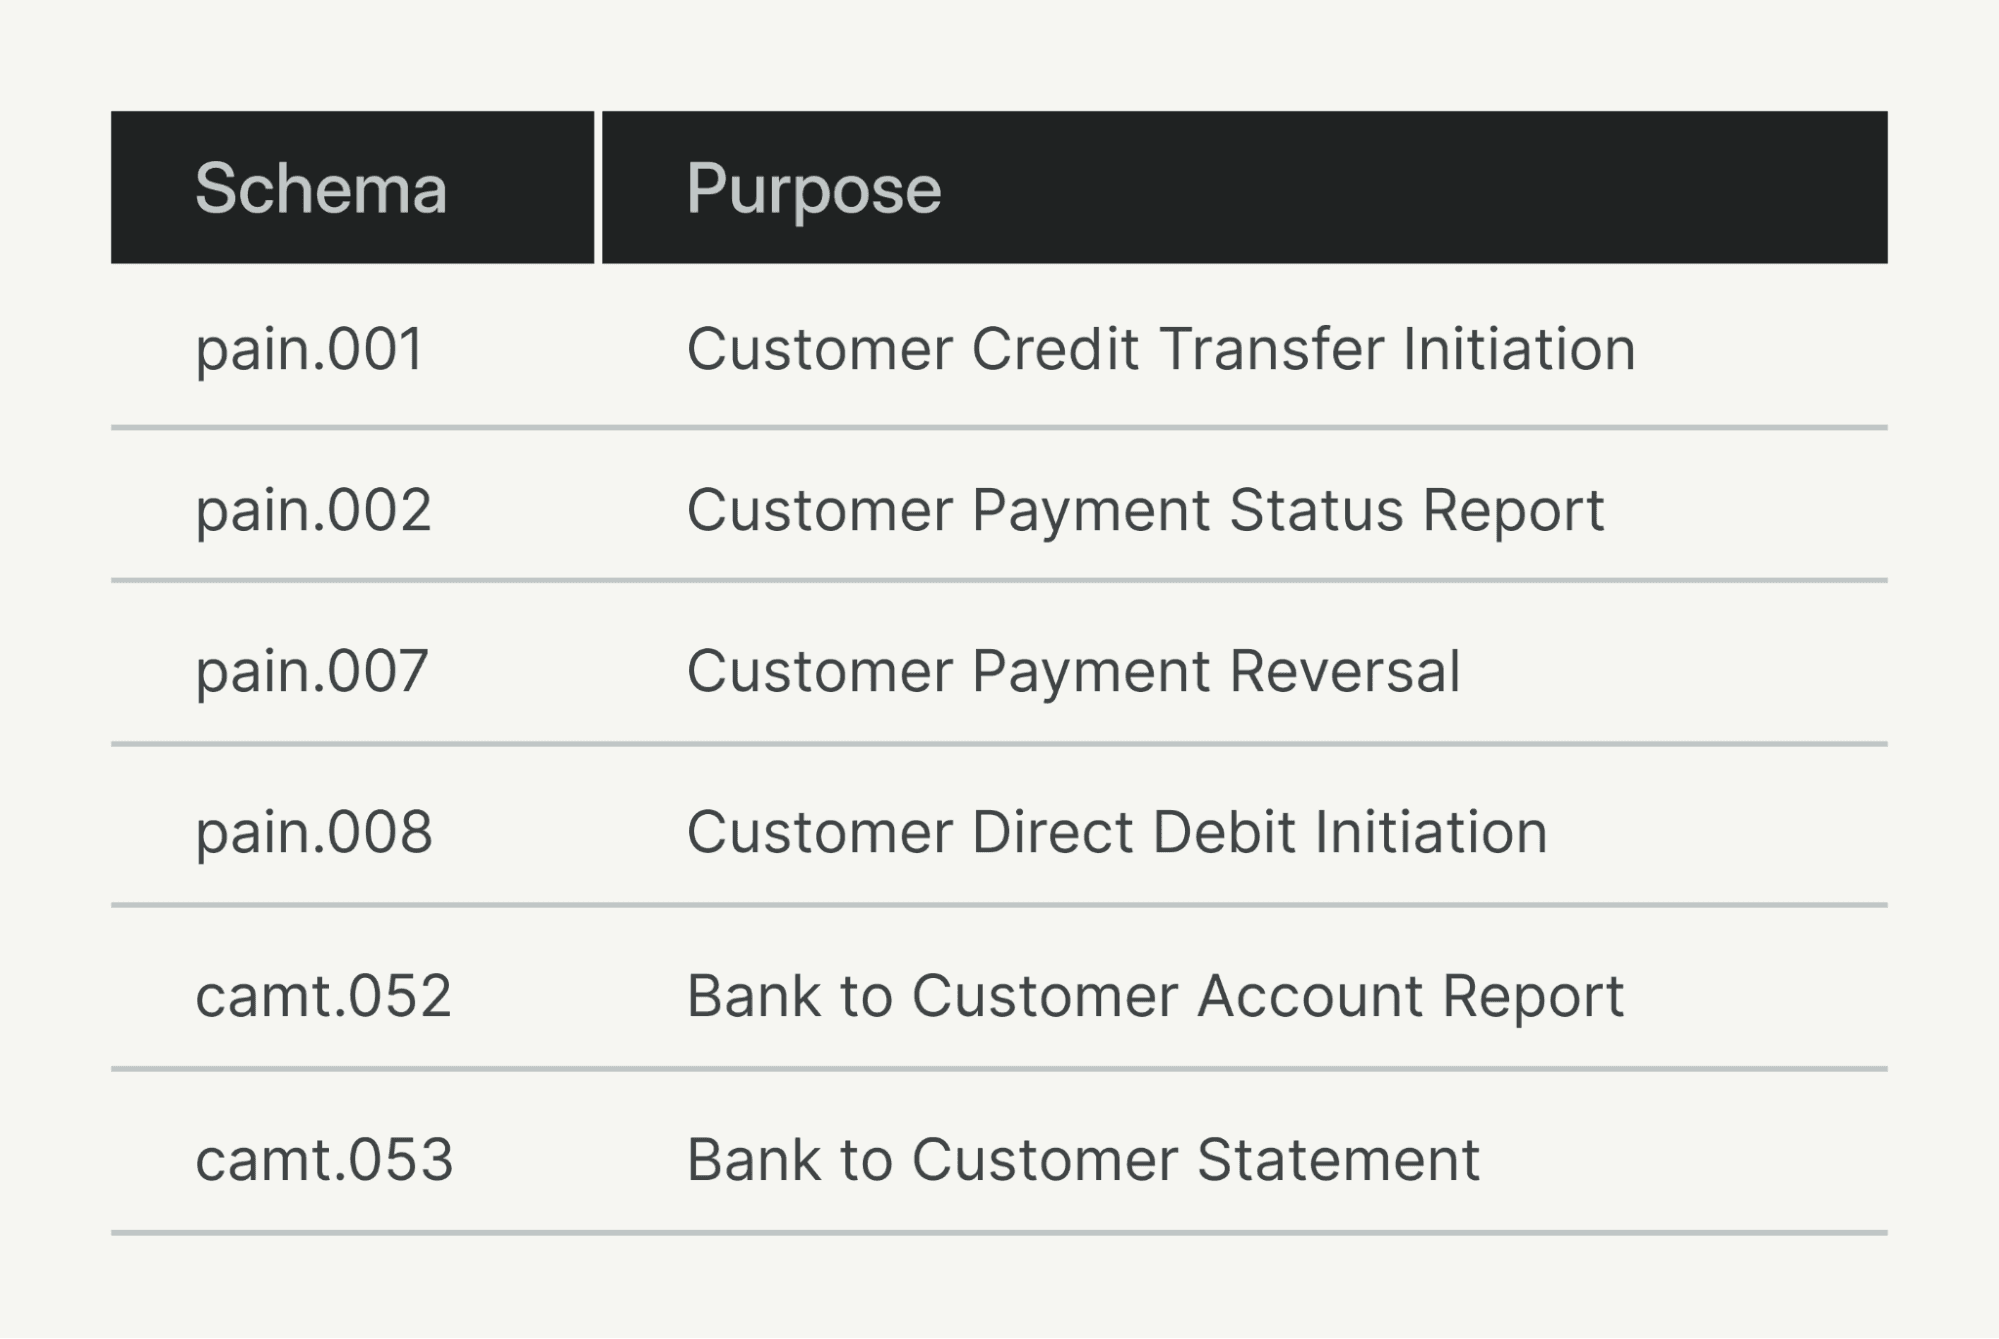Click the Purpose column header
1999x1339 pixels.
pos(813,188)
